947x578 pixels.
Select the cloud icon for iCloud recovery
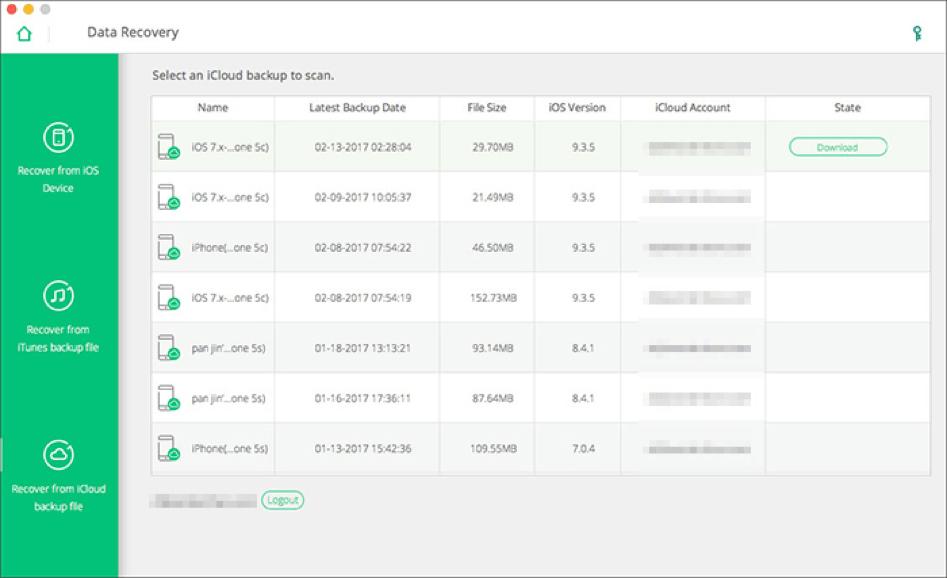click(58, 454)
